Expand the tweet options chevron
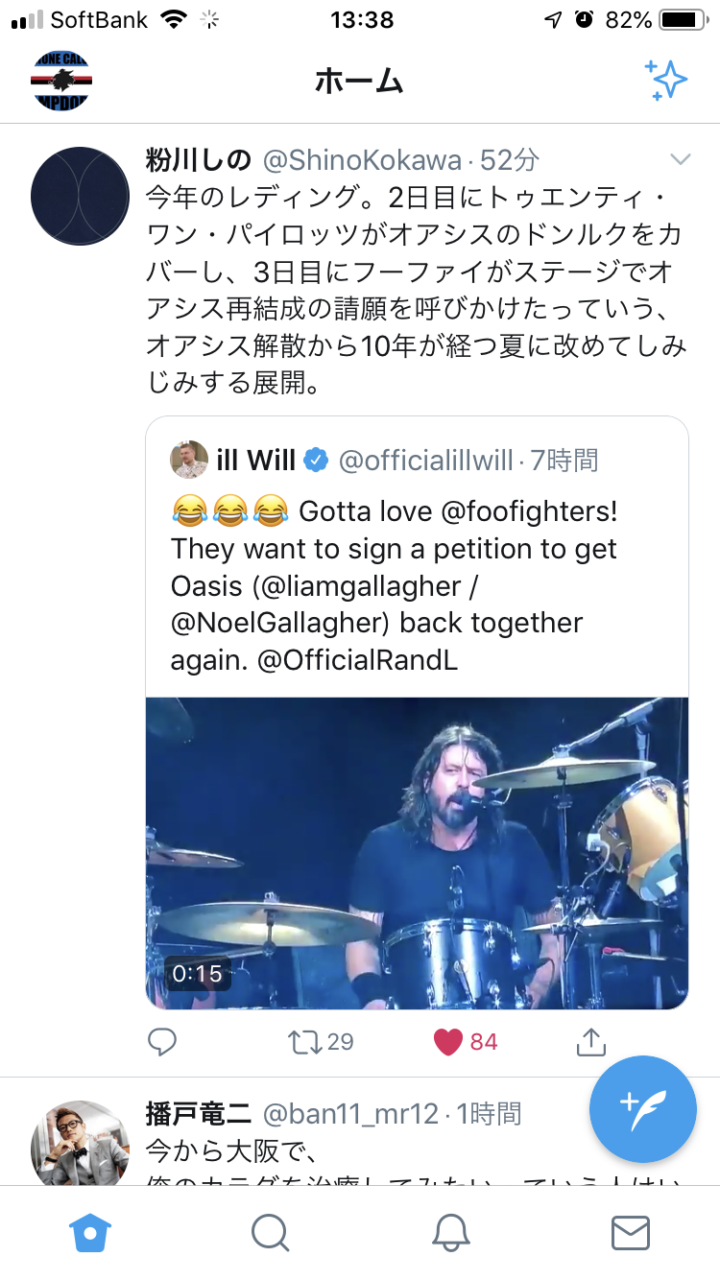 [680, 160]
